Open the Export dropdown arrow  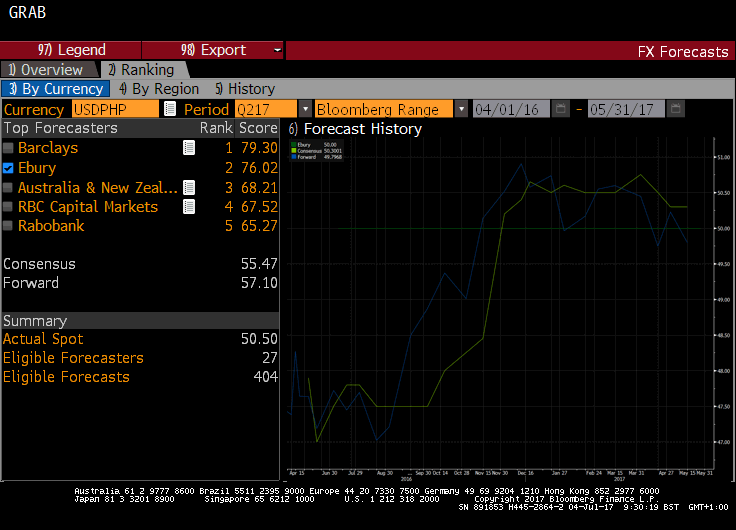[x=277, y=50]
